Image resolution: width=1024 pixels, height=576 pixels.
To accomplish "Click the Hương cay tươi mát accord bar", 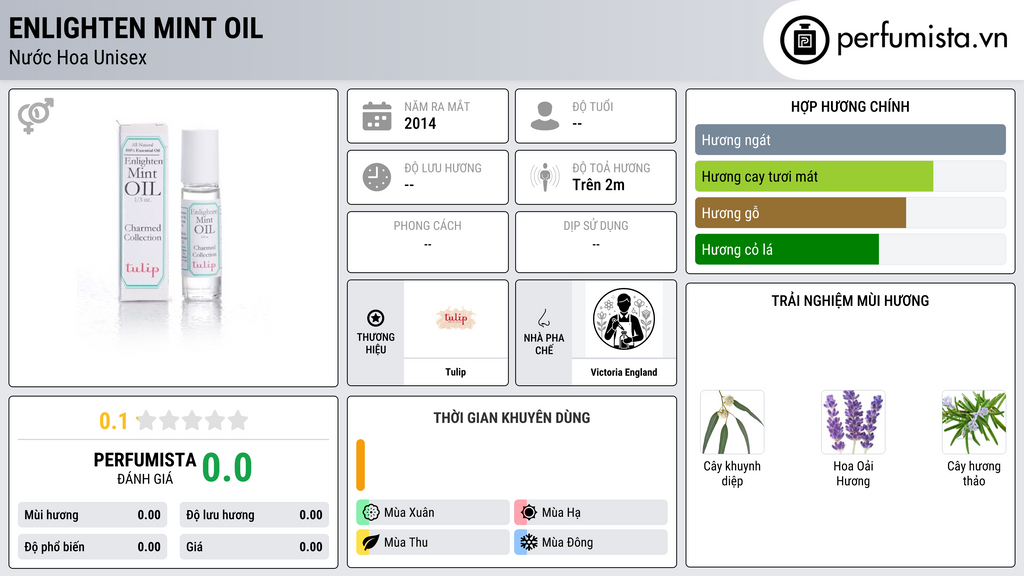I will 850,176.
